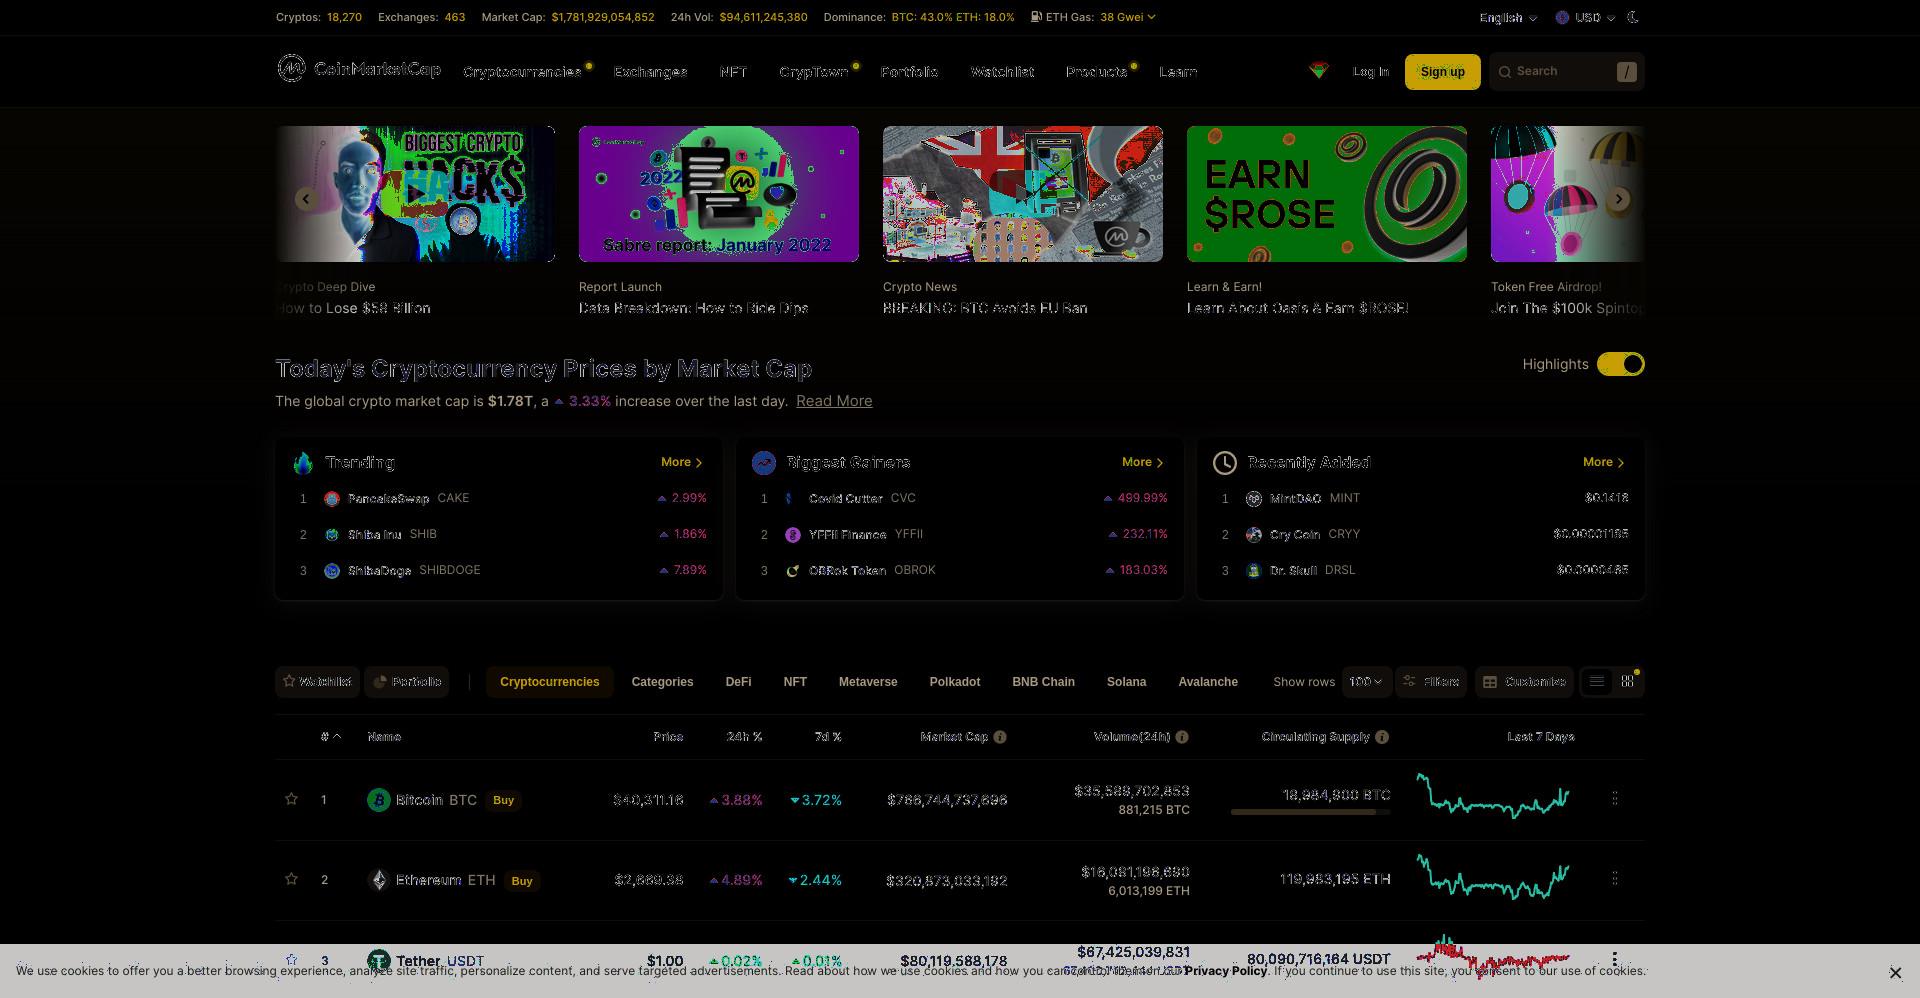Click Buy button next to Ethereum
The height and width of the screenshot is (998, 1920).
pos(522,881)
